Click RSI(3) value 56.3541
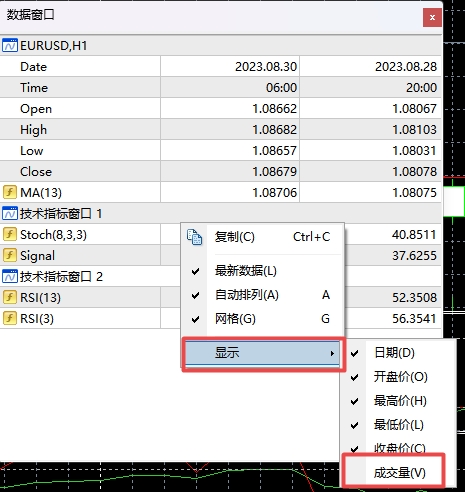 414,319
